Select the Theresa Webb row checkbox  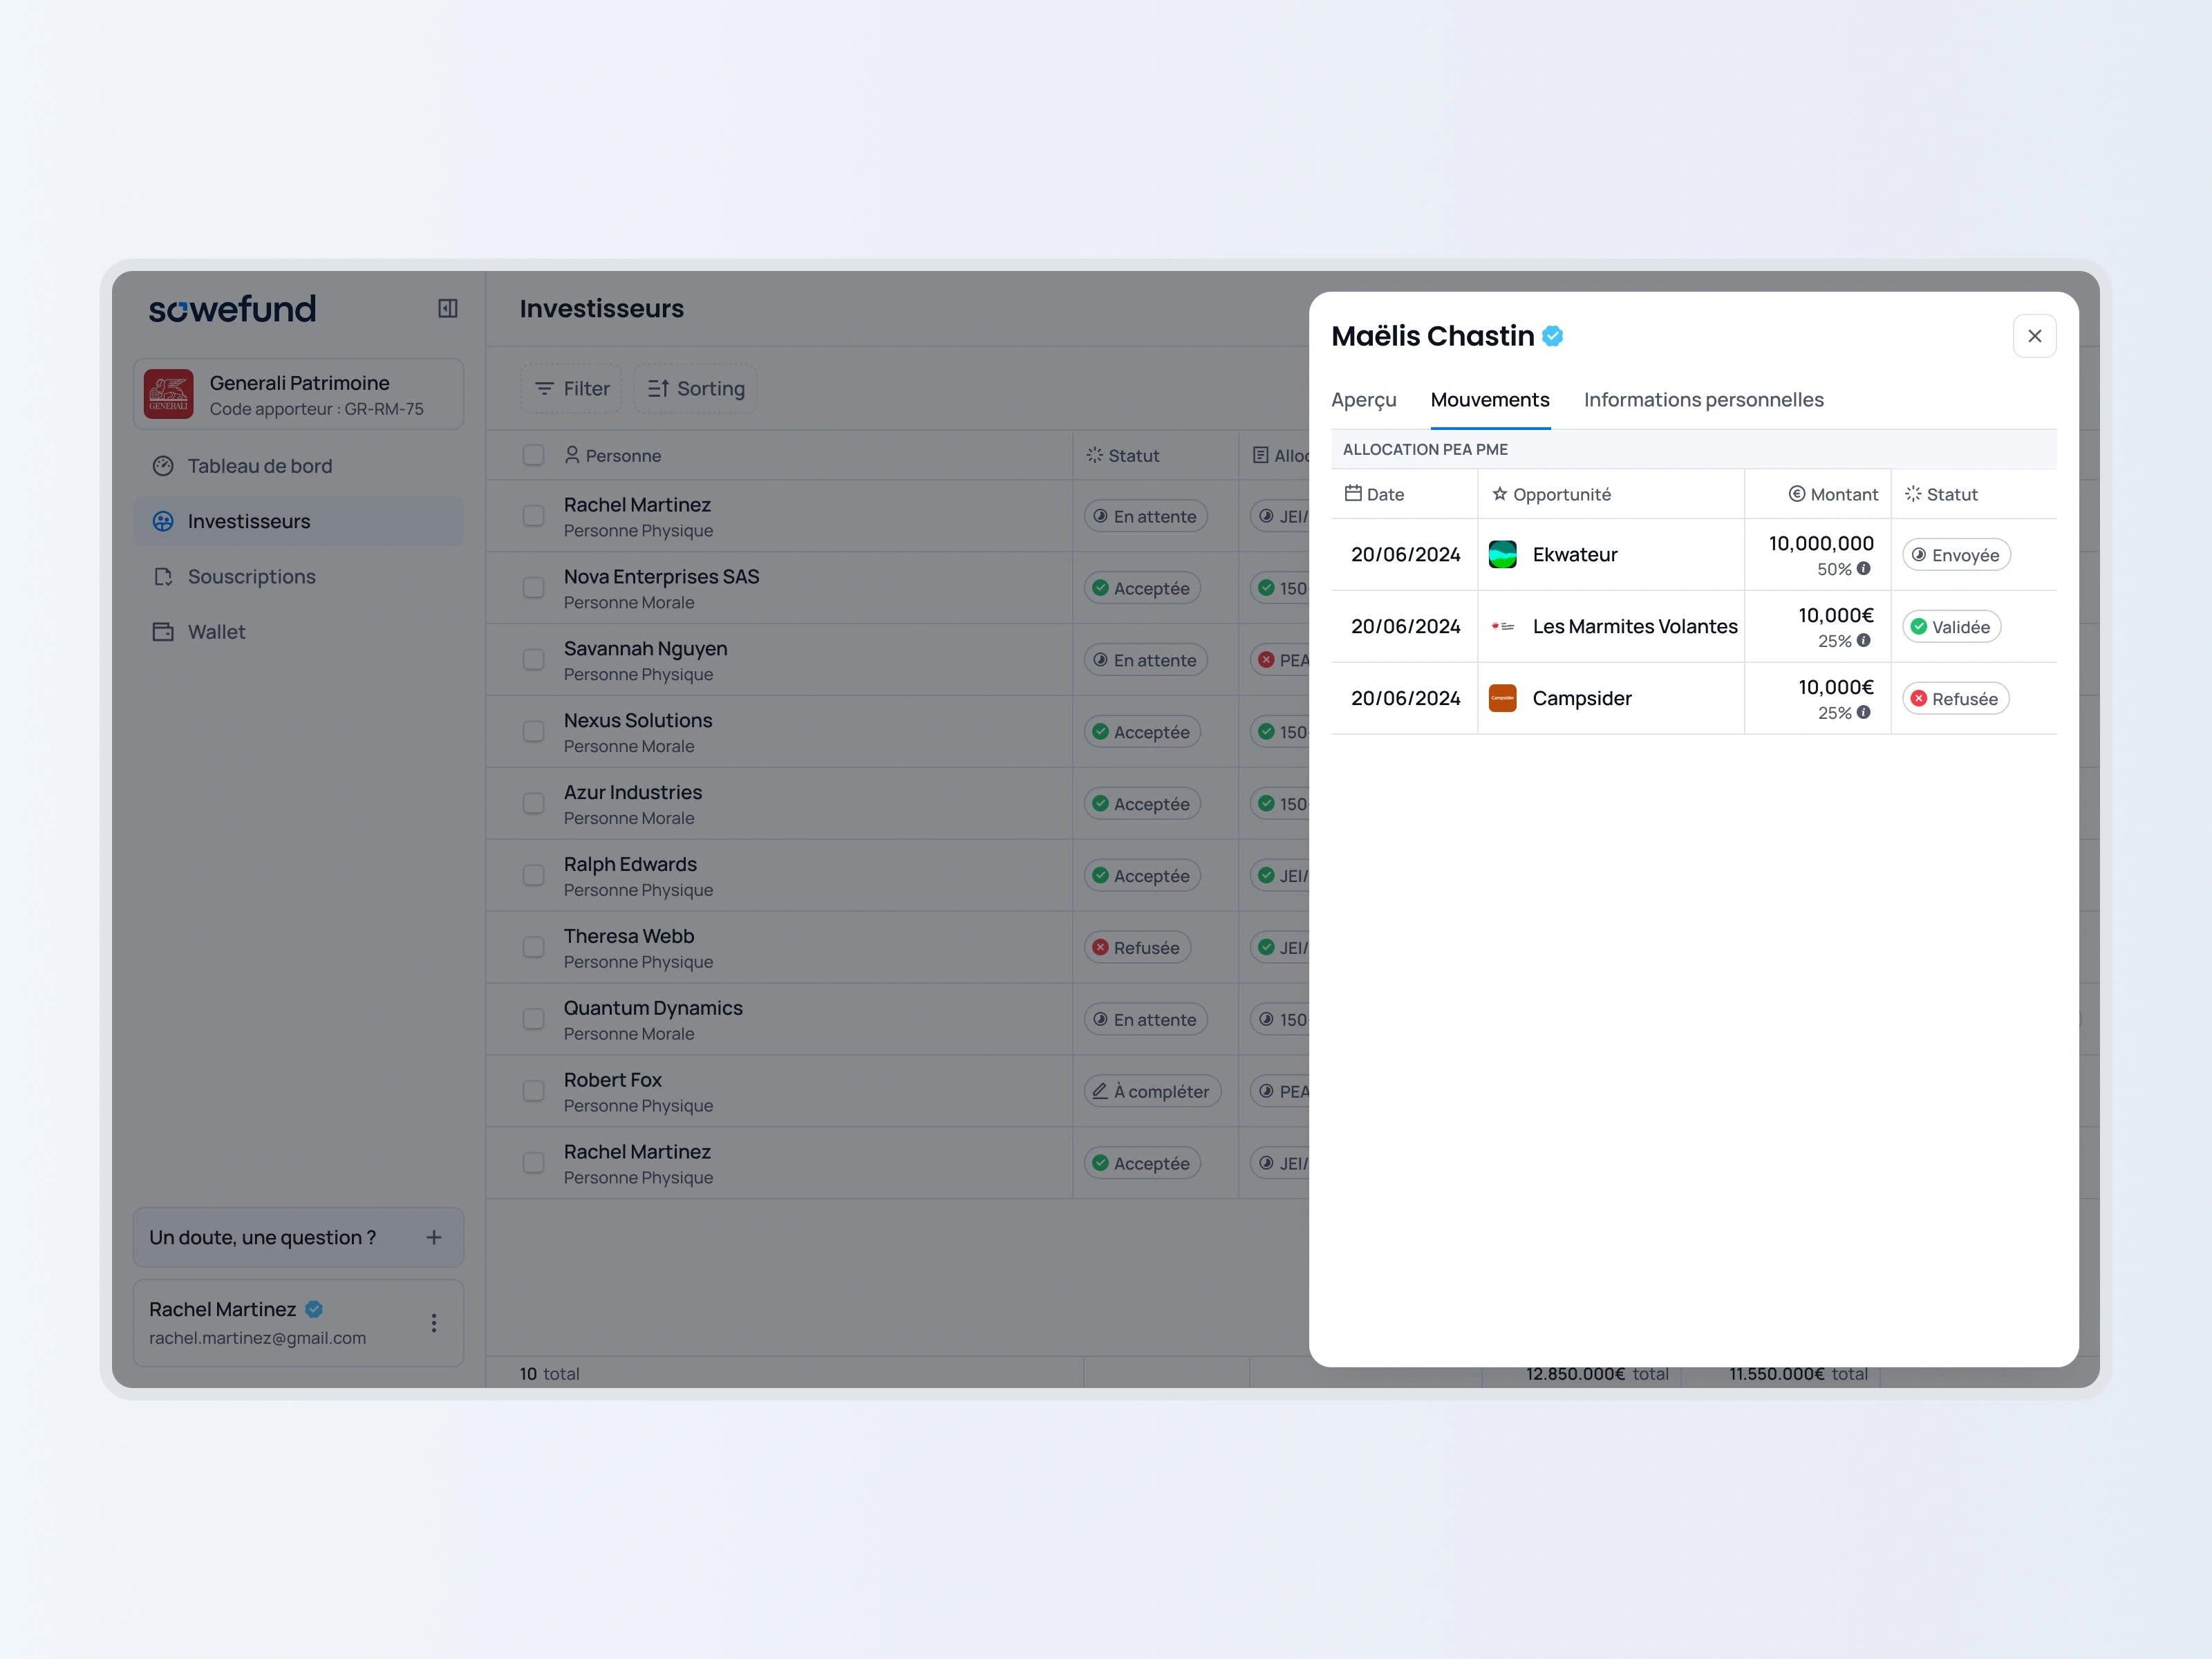coord(533,947)
